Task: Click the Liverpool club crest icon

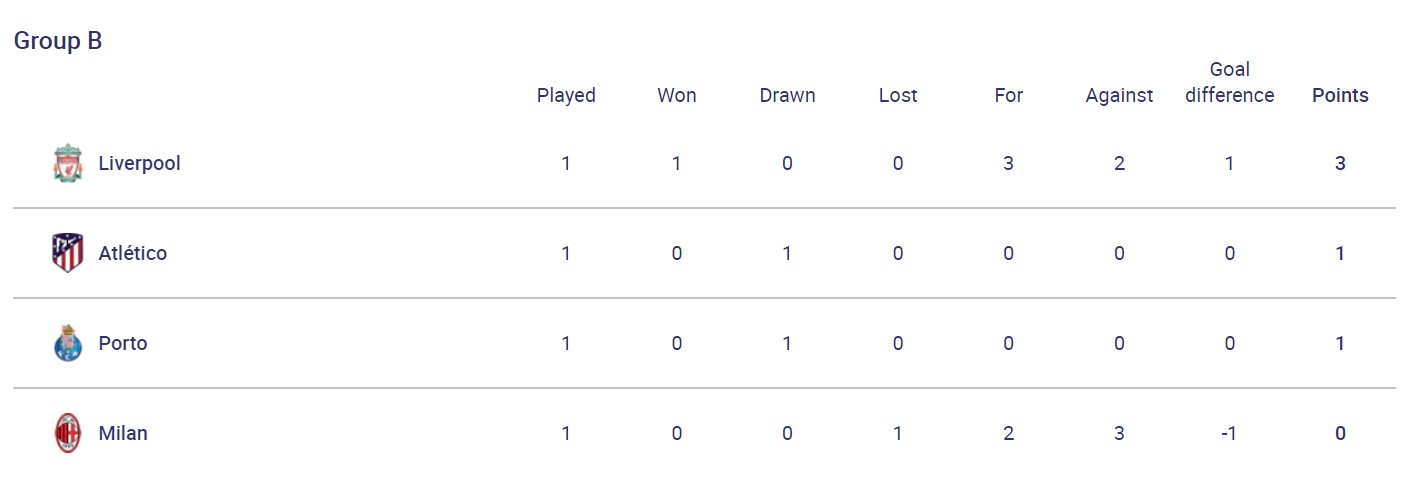Action: (x=67, y=163)
